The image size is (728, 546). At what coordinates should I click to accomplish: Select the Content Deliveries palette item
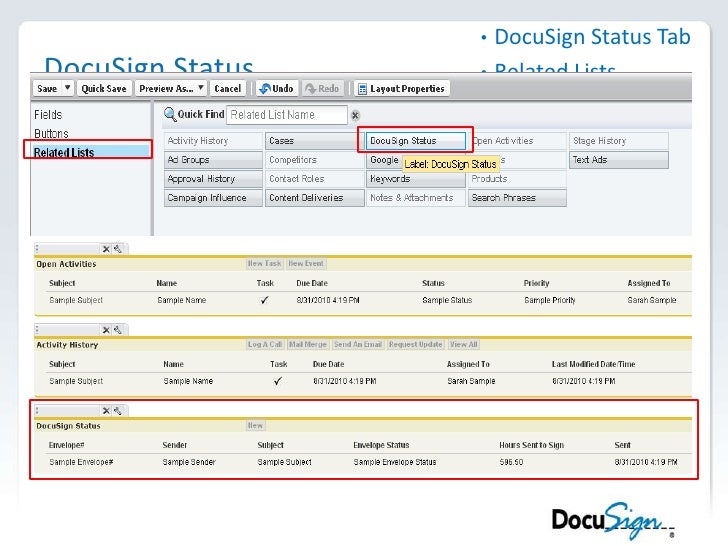click(314, 198)
